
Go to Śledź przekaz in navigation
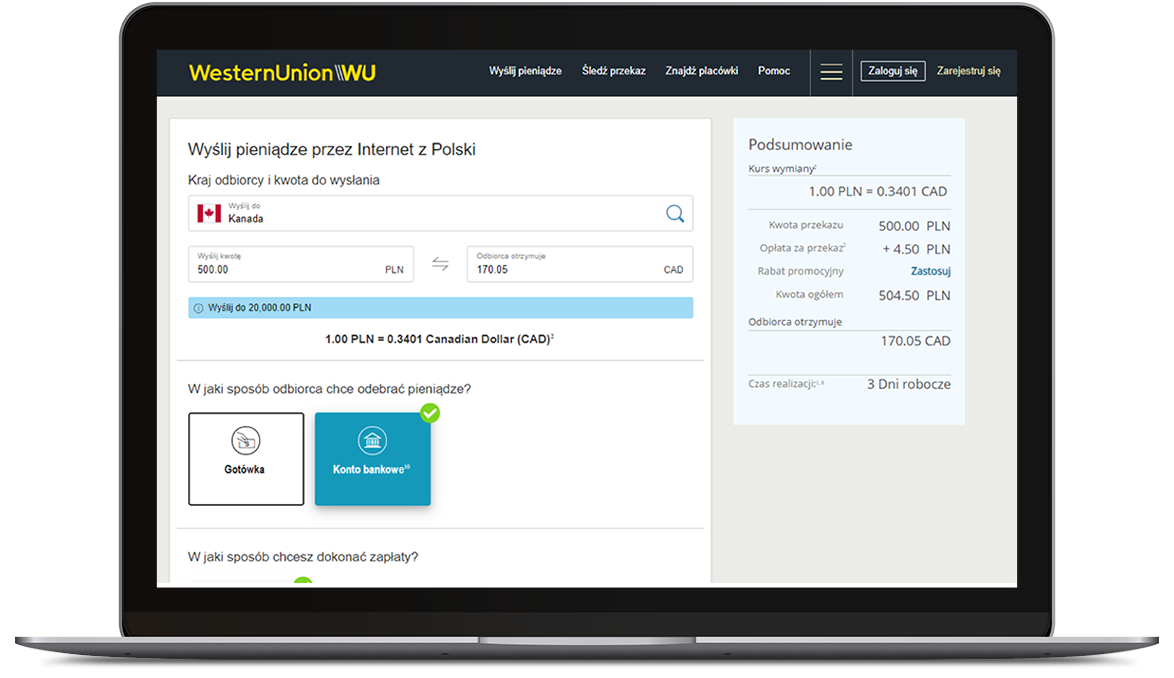click(x=614, y=71)
